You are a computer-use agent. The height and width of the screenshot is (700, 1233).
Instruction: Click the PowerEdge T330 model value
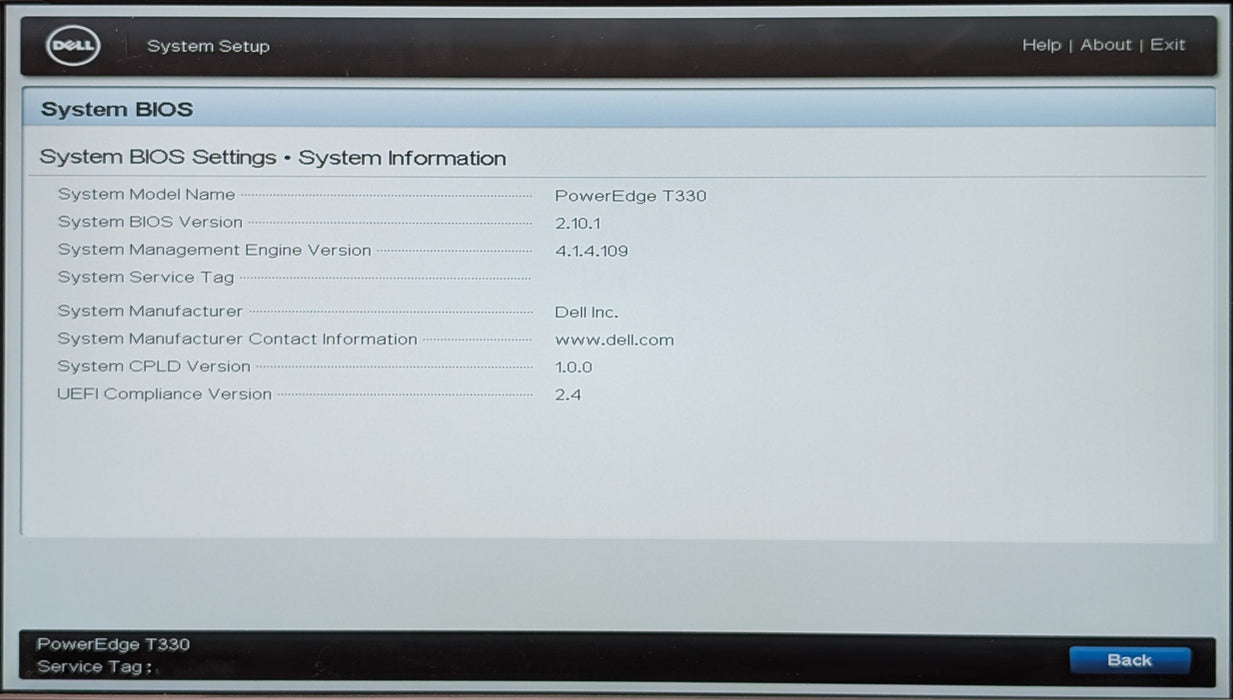[x=630, y=196]
